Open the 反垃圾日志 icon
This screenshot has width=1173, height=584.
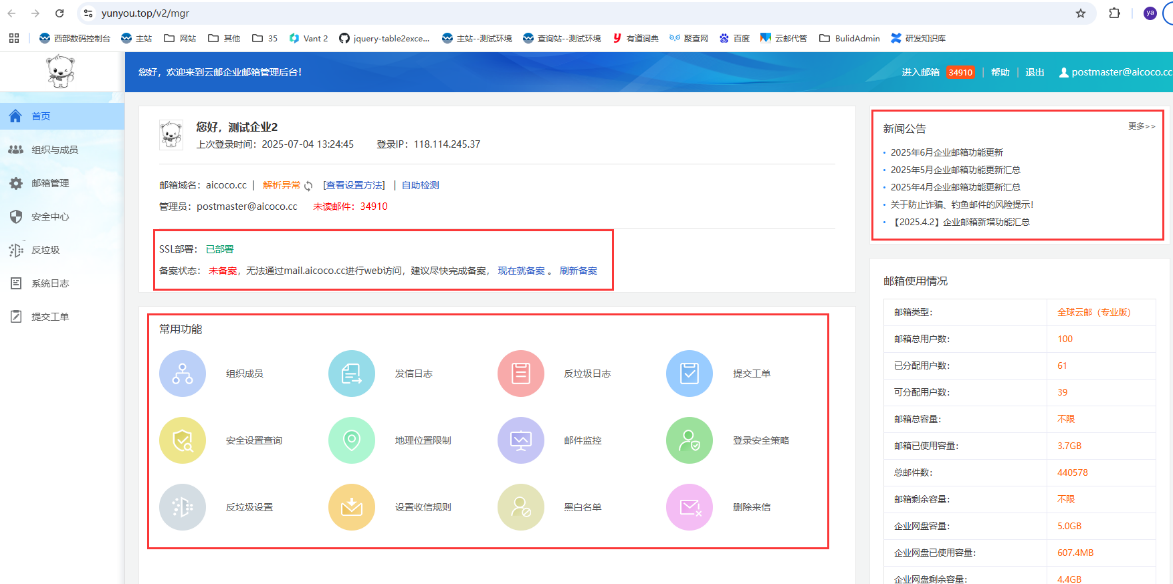tap(520, 374)
